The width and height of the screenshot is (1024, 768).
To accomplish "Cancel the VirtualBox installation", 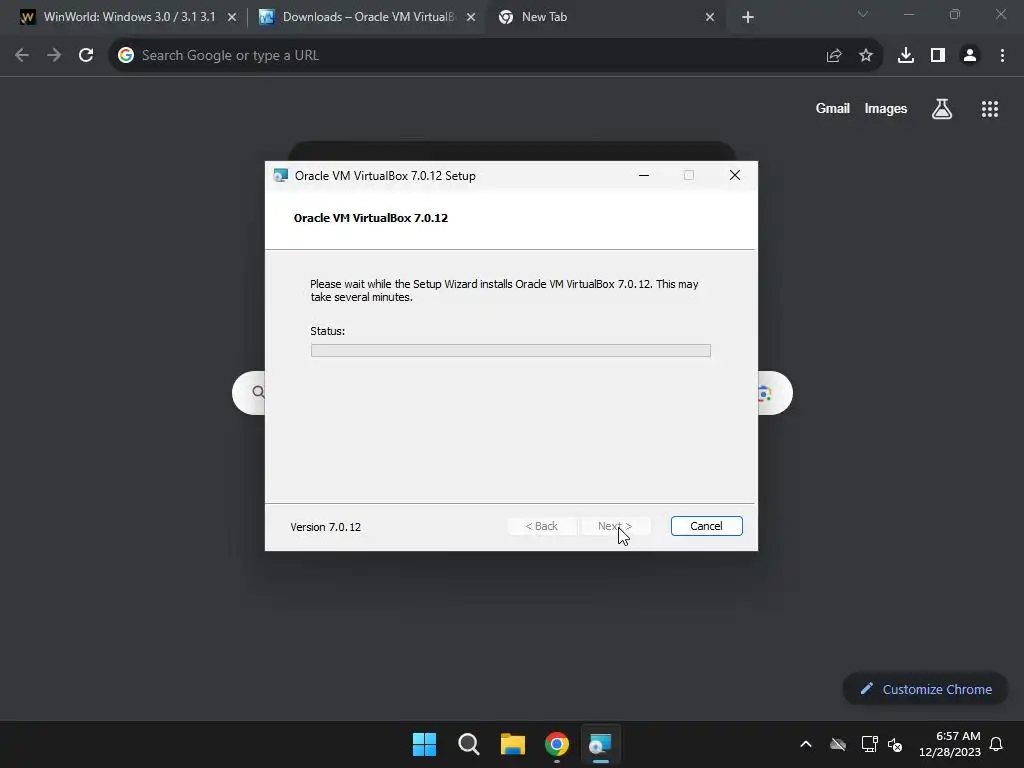I will pyautogui.click(x=706, y=526).
